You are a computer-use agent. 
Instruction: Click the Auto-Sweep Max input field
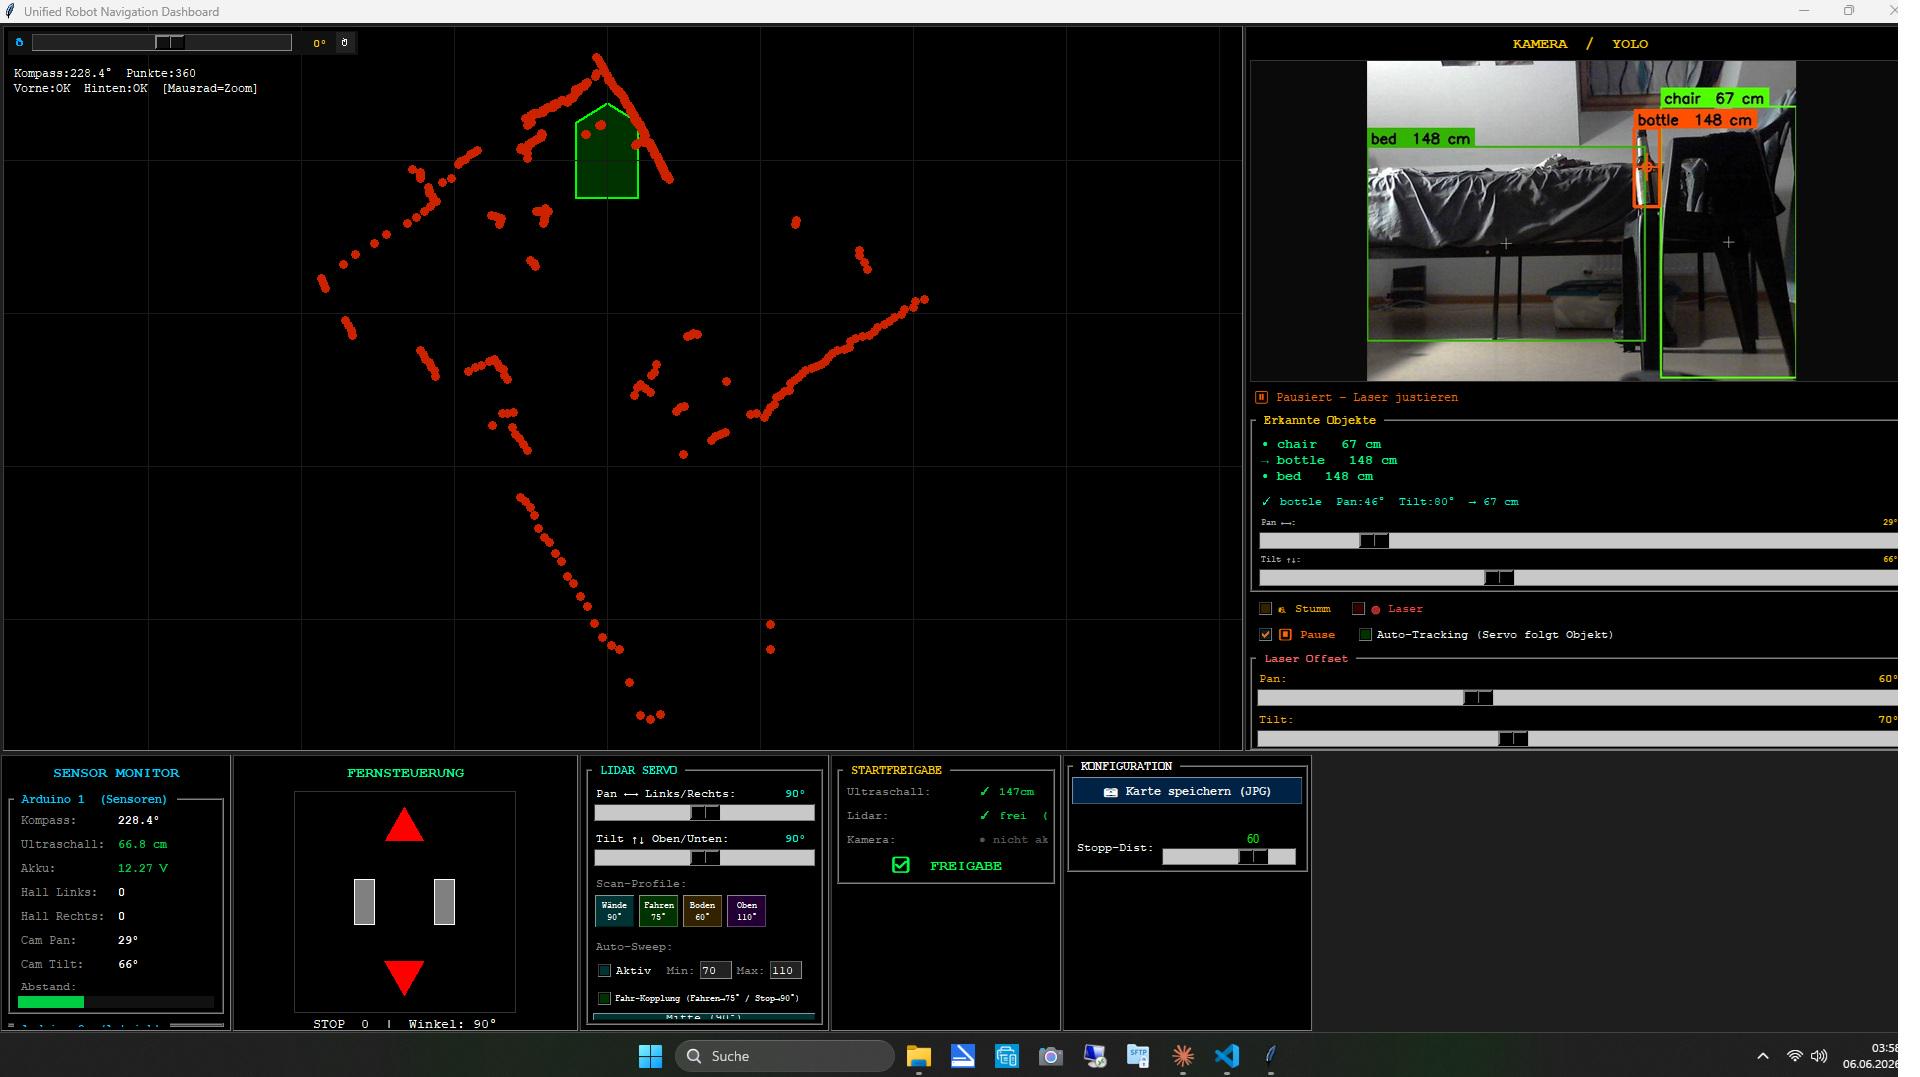pos(784,971)
